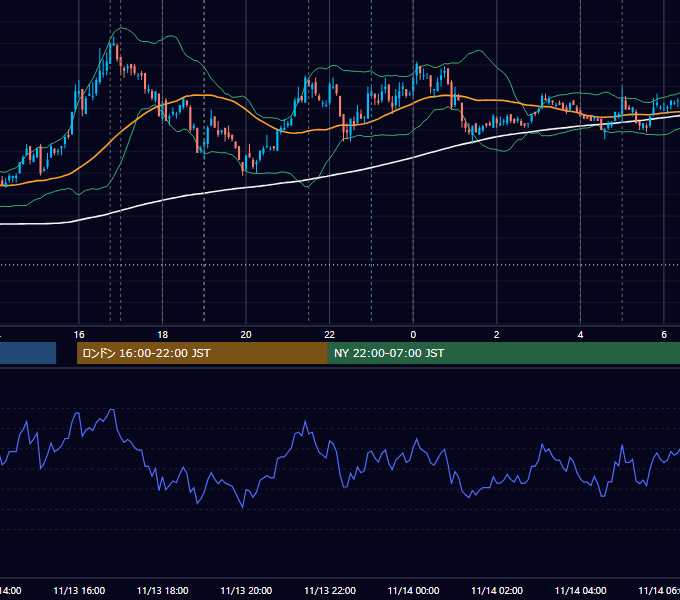This screenshot has width=680, height=600.
Task: Click the 11/13 16:00 time label
Action: [x=79, y=591]
